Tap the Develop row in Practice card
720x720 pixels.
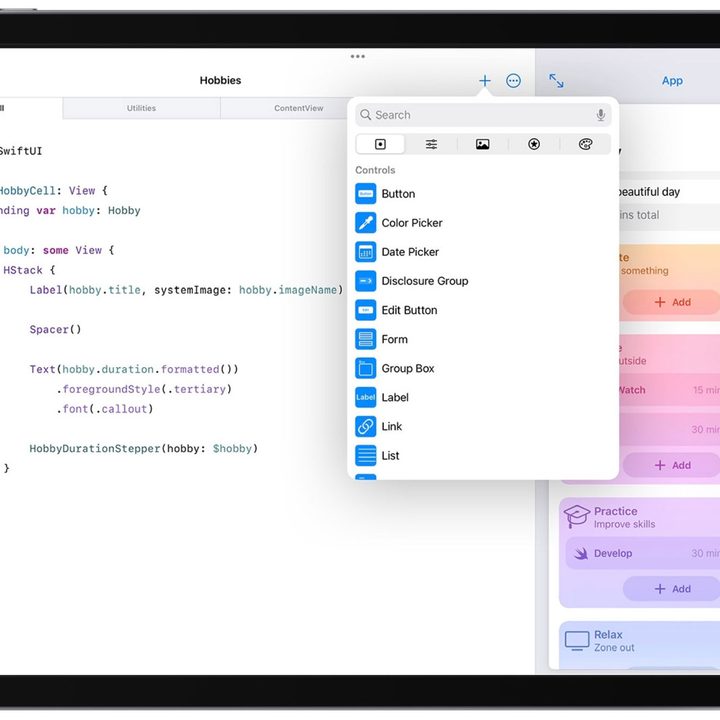coord(643,553)
